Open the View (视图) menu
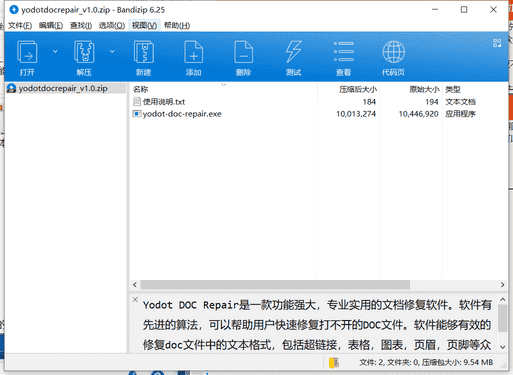The width and height of the screenshot is (513, 375). [144, 25]
